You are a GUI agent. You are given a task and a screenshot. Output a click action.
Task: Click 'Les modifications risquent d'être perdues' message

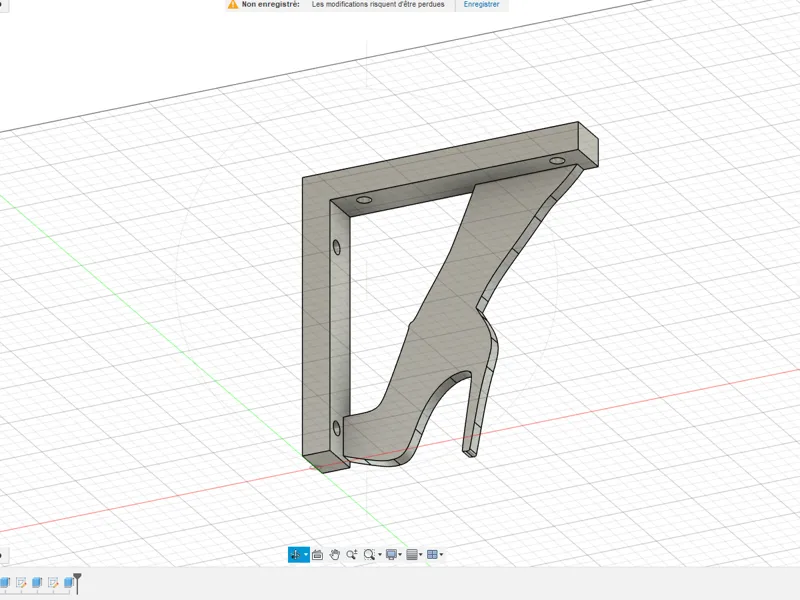pos(378,4)
